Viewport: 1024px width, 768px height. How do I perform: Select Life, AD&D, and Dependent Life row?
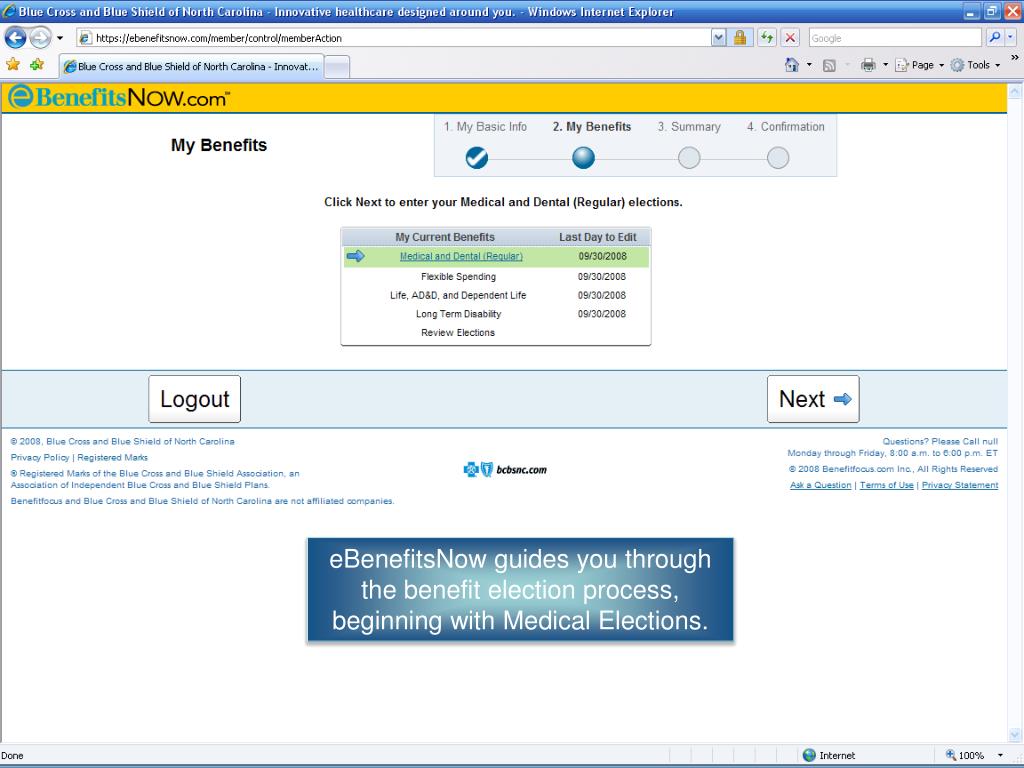coord(496,295)
